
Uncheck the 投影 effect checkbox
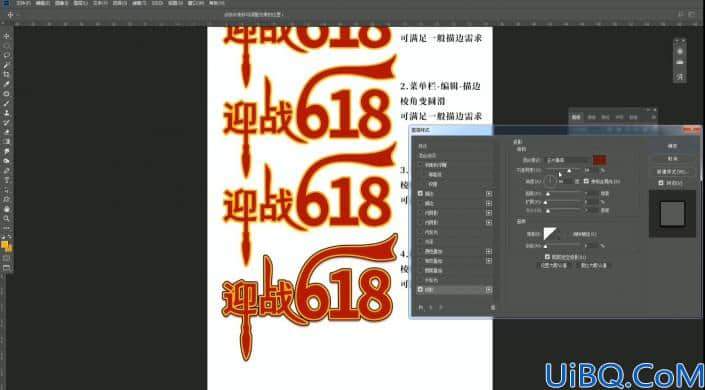point(420,290)
